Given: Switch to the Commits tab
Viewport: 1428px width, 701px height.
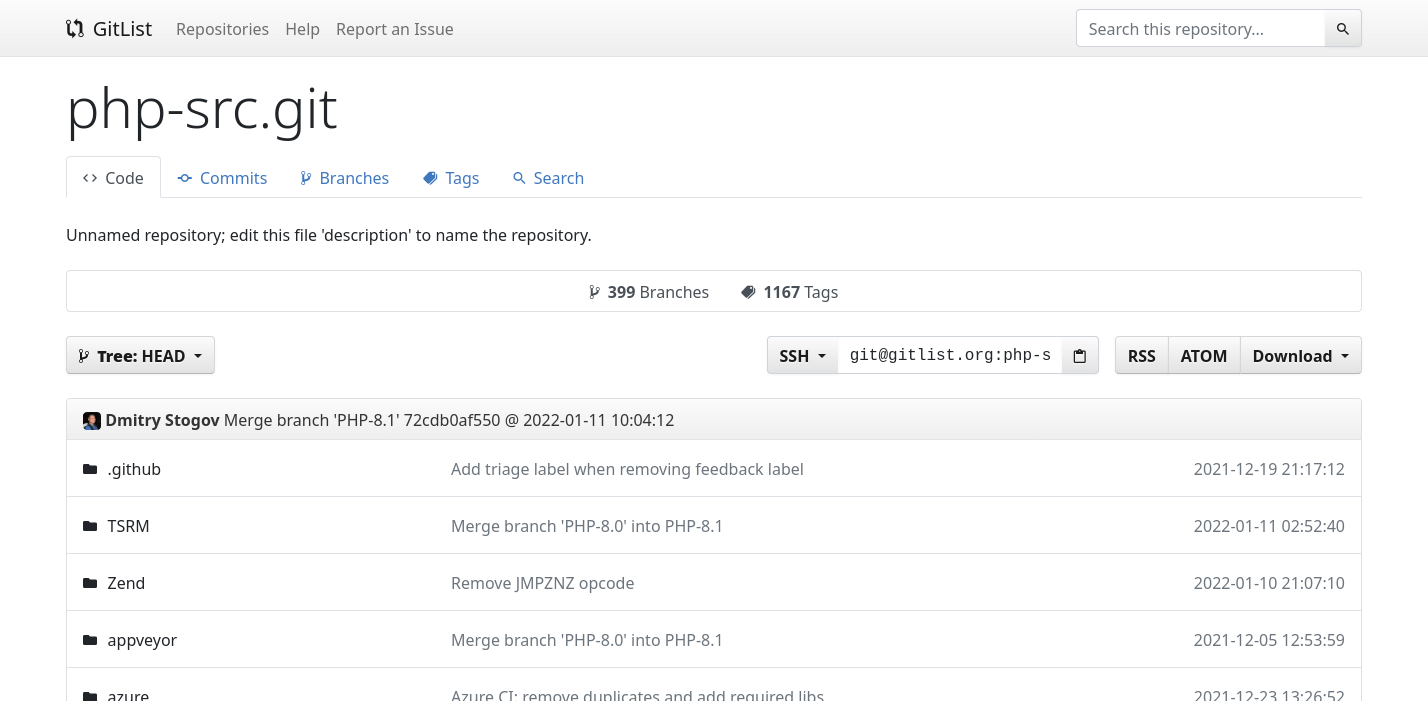Looking at the screenshot, I should (x=222, y=178).
